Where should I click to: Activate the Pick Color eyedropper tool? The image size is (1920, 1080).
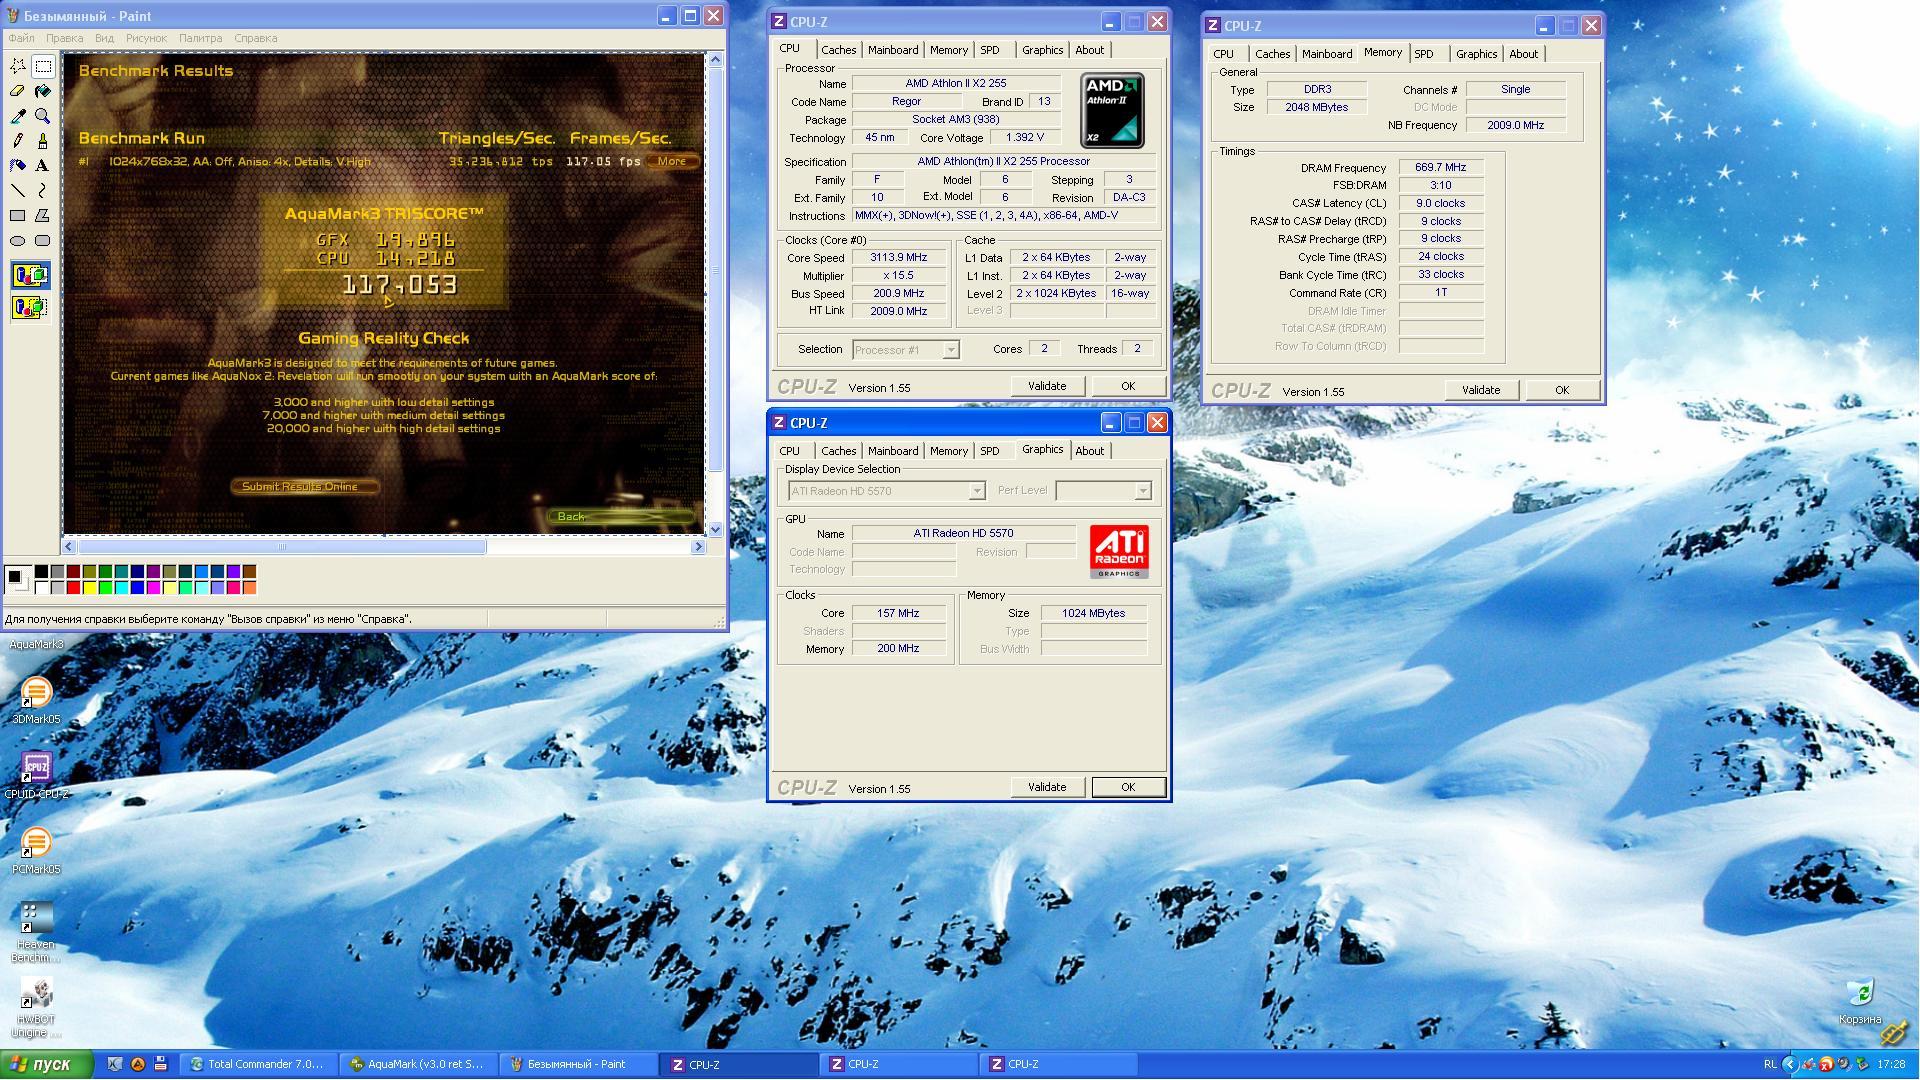(x=18, y=116)
